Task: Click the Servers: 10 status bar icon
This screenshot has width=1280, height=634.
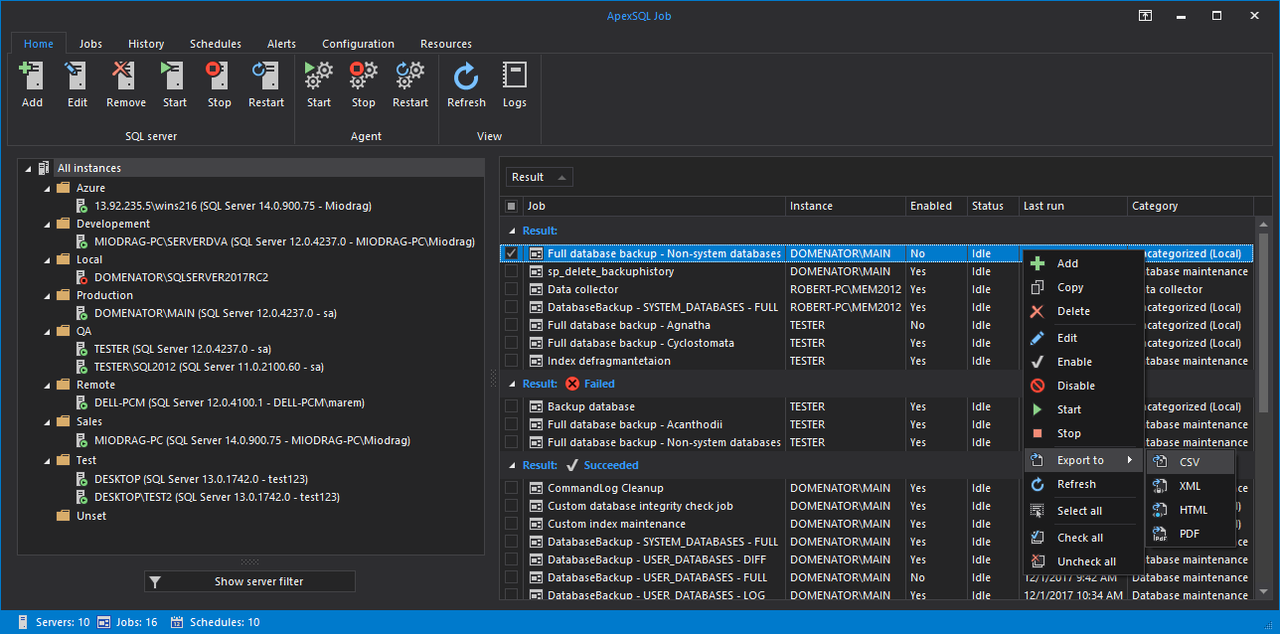Action: [x=22, y=622]
